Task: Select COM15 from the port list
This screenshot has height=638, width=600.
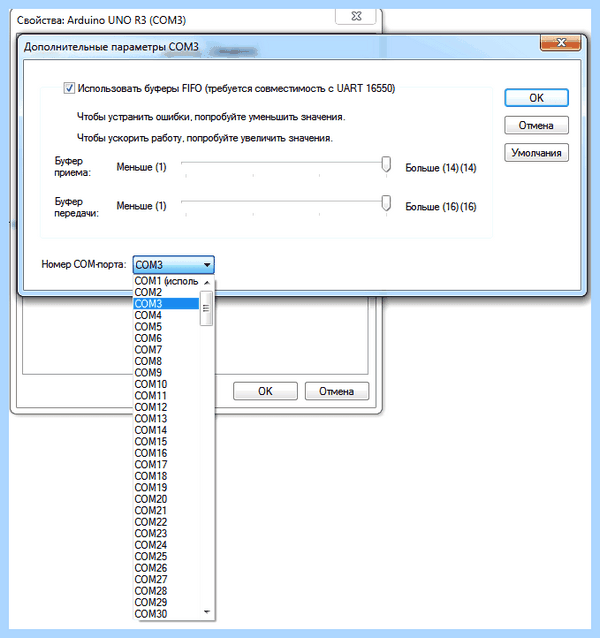Action: click(166, 441)
